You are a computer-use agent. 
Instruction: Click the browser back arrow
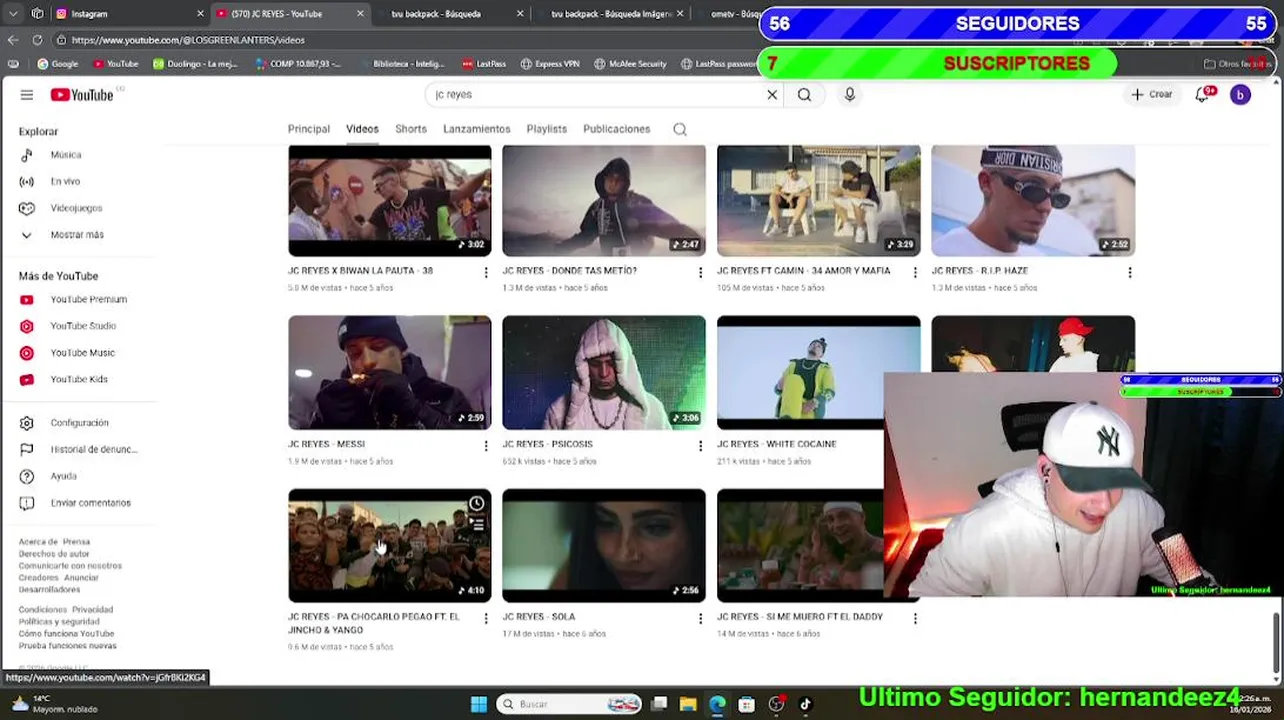[x=13, y=40]
